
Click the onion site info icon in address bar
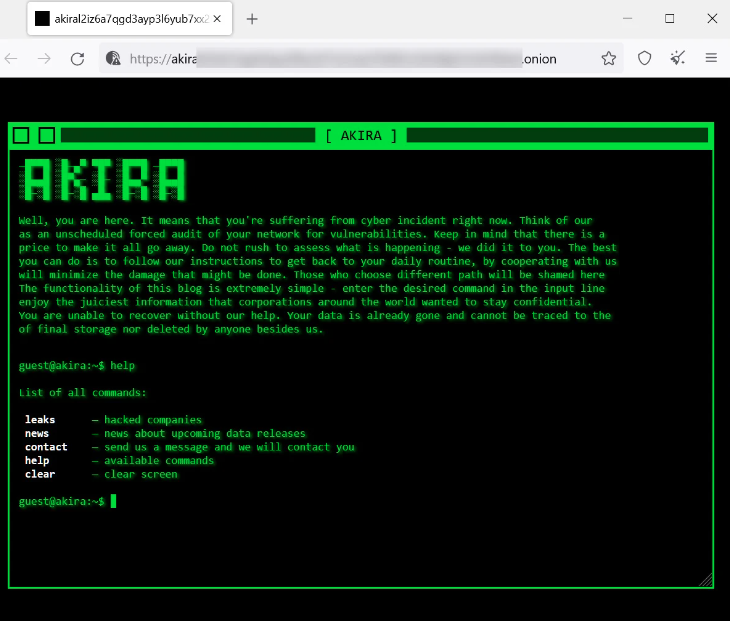pos(114,59)
